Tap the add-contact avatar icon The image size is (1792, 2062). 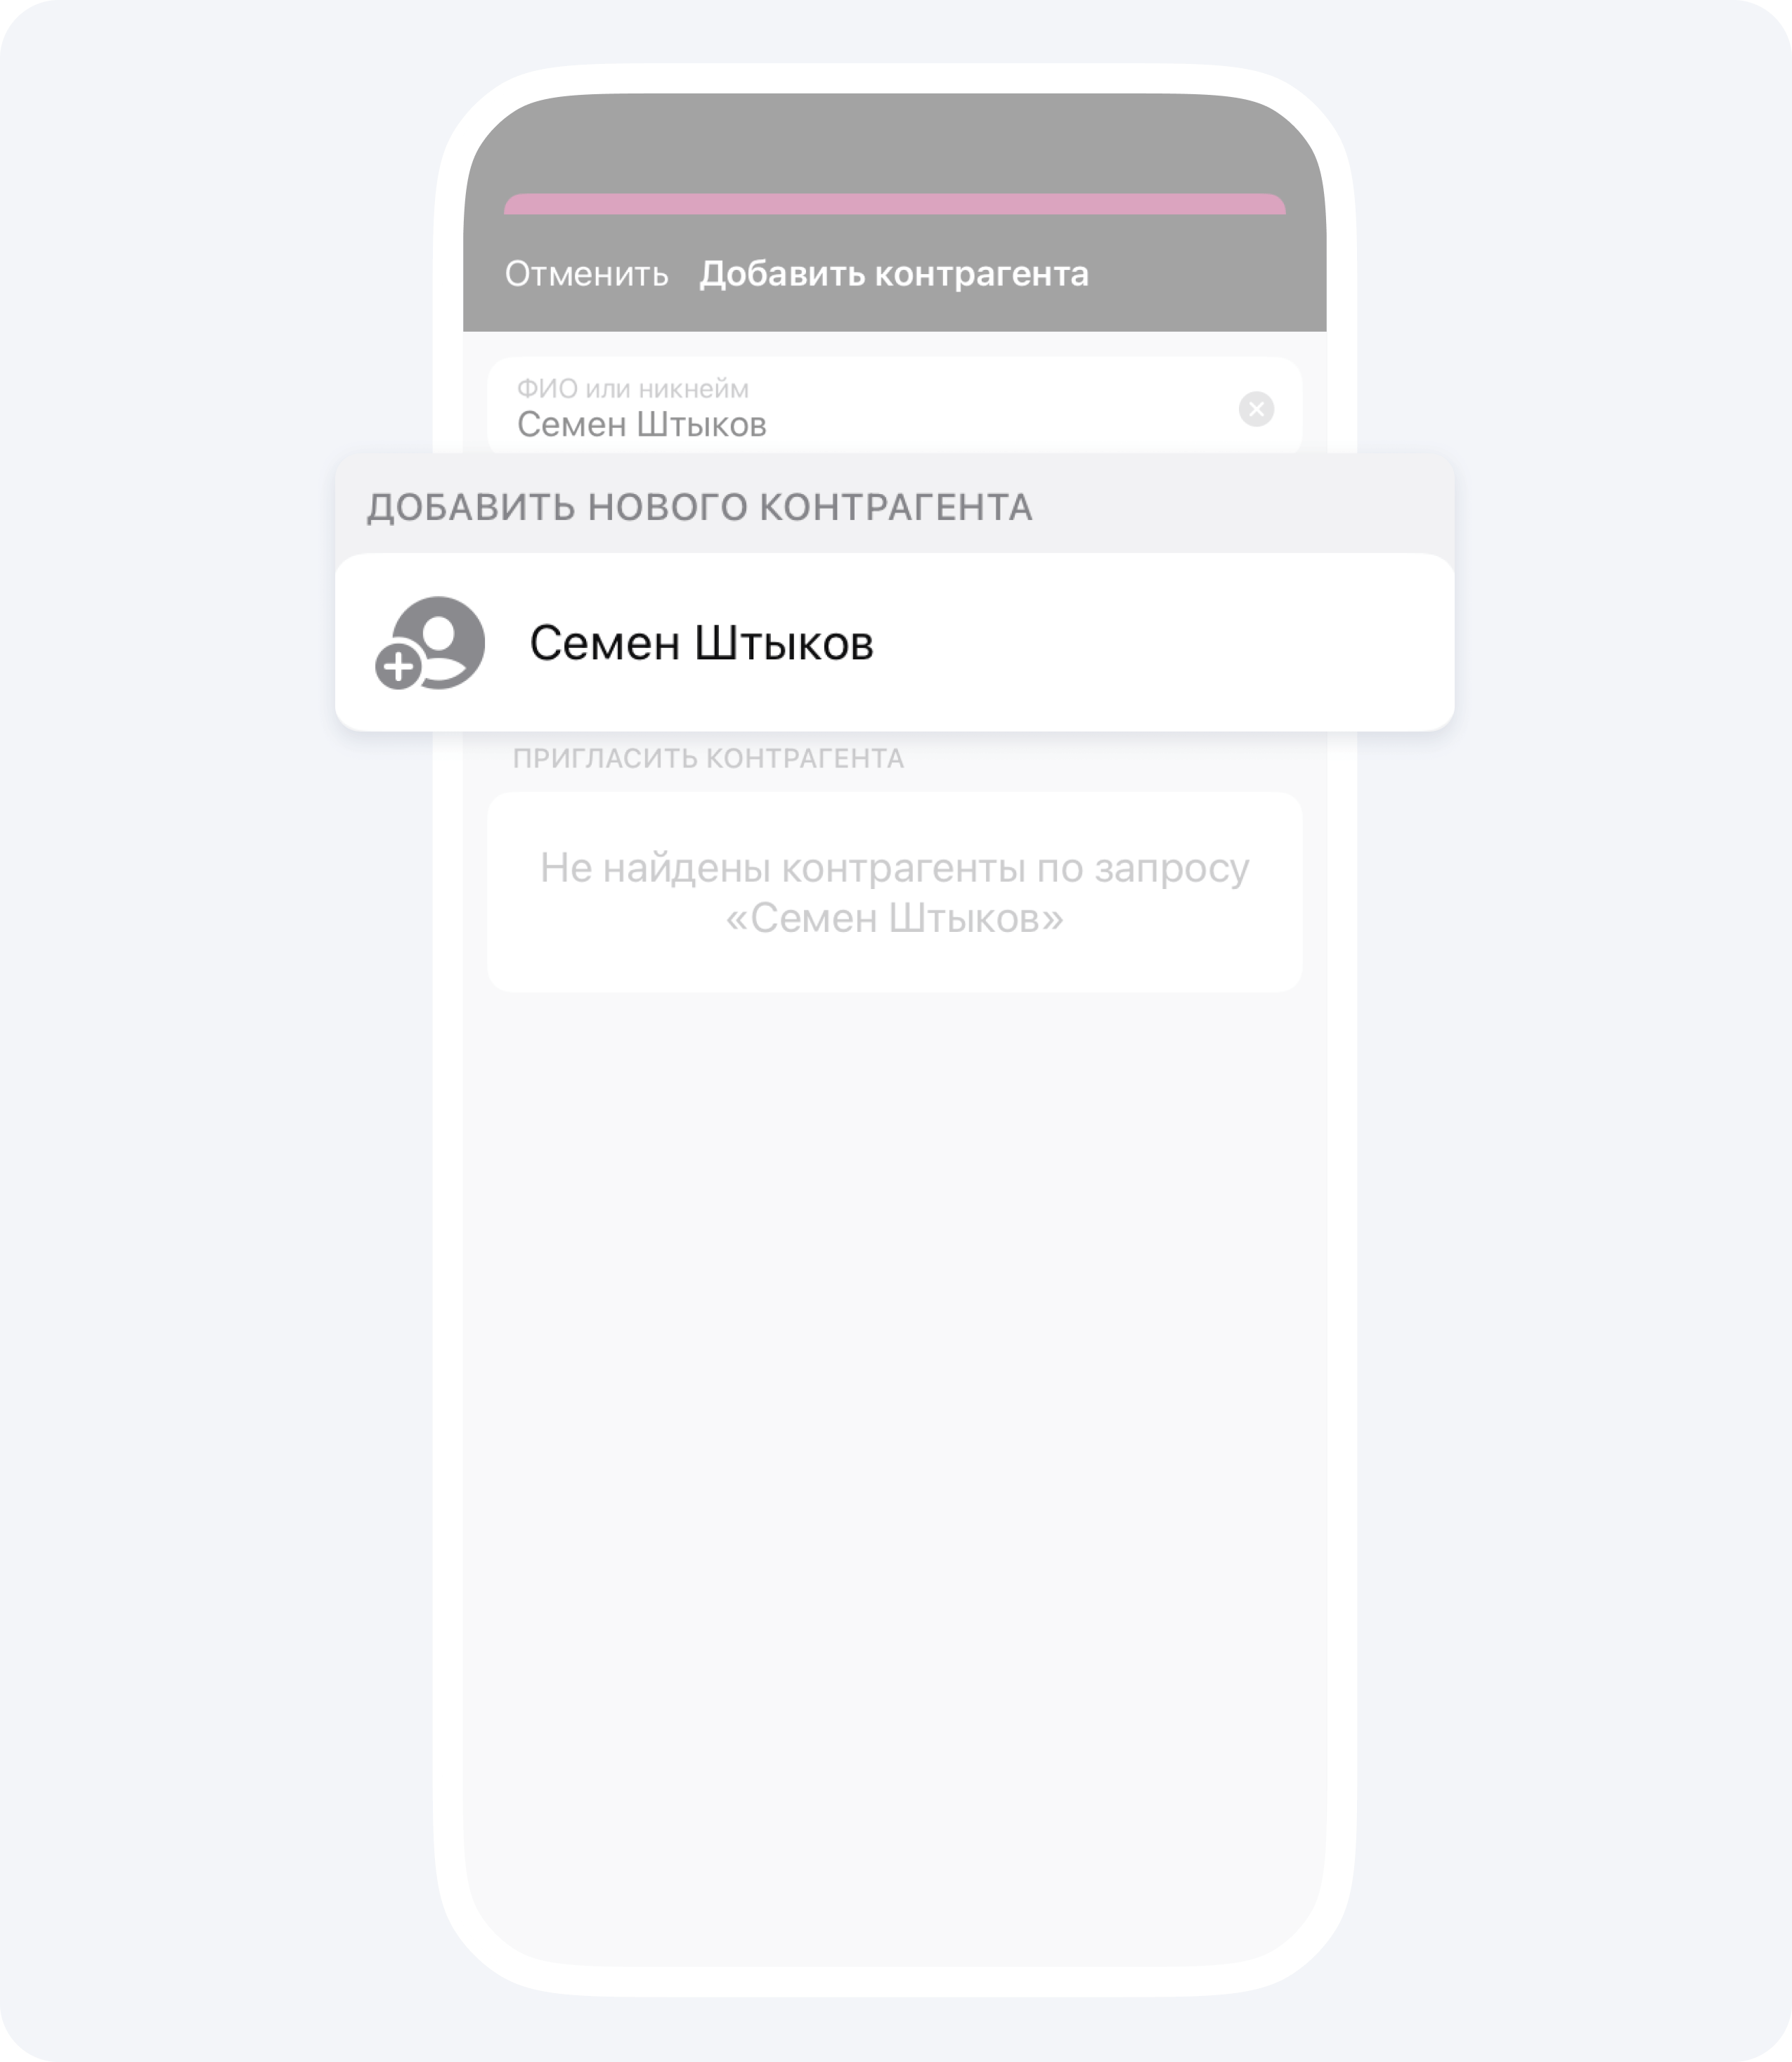coord(431,643)
